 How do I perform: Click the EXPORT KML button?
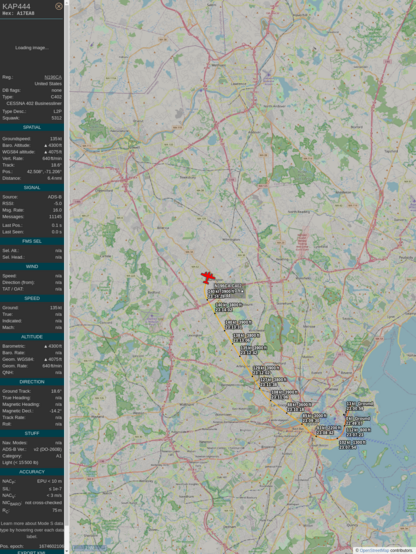(x=32, y=552)
